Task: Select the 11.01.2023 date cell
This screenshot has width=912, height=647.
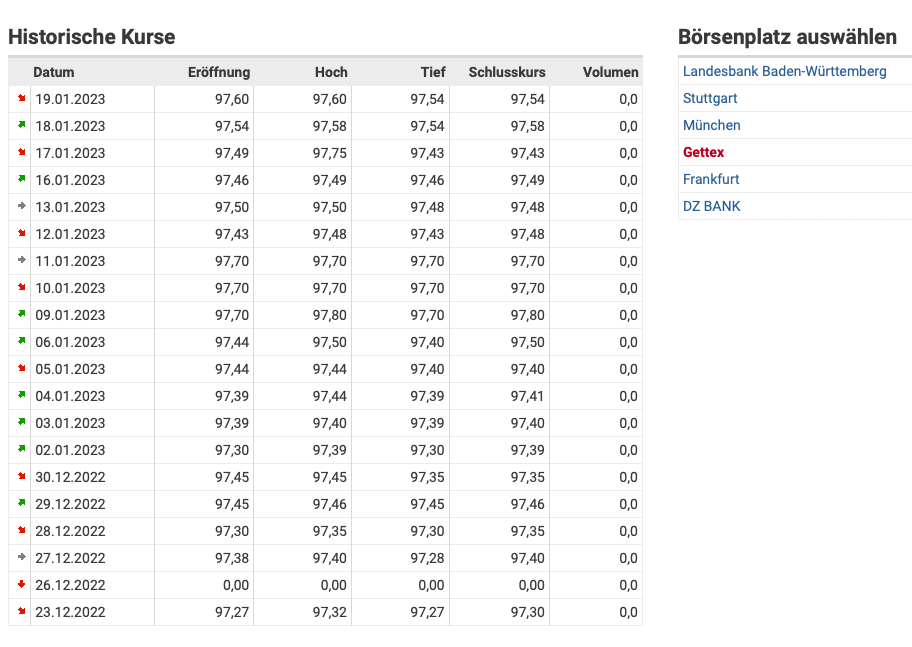Action: pyautogui.click(x=70, y=261)
